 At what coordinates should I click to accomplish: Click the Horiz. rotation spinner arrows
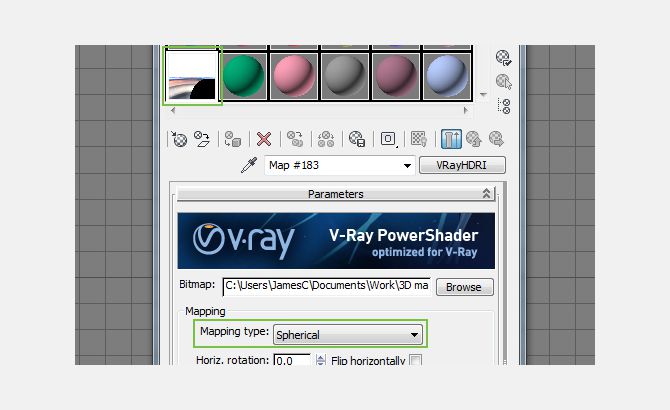pos(320,360)
